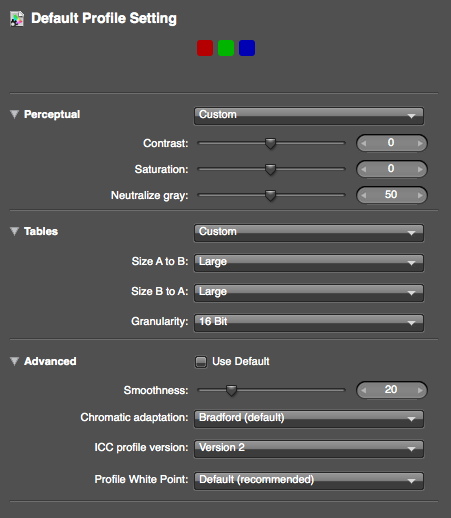Open the ICC profile version dropdown

[x=309, y=449]
